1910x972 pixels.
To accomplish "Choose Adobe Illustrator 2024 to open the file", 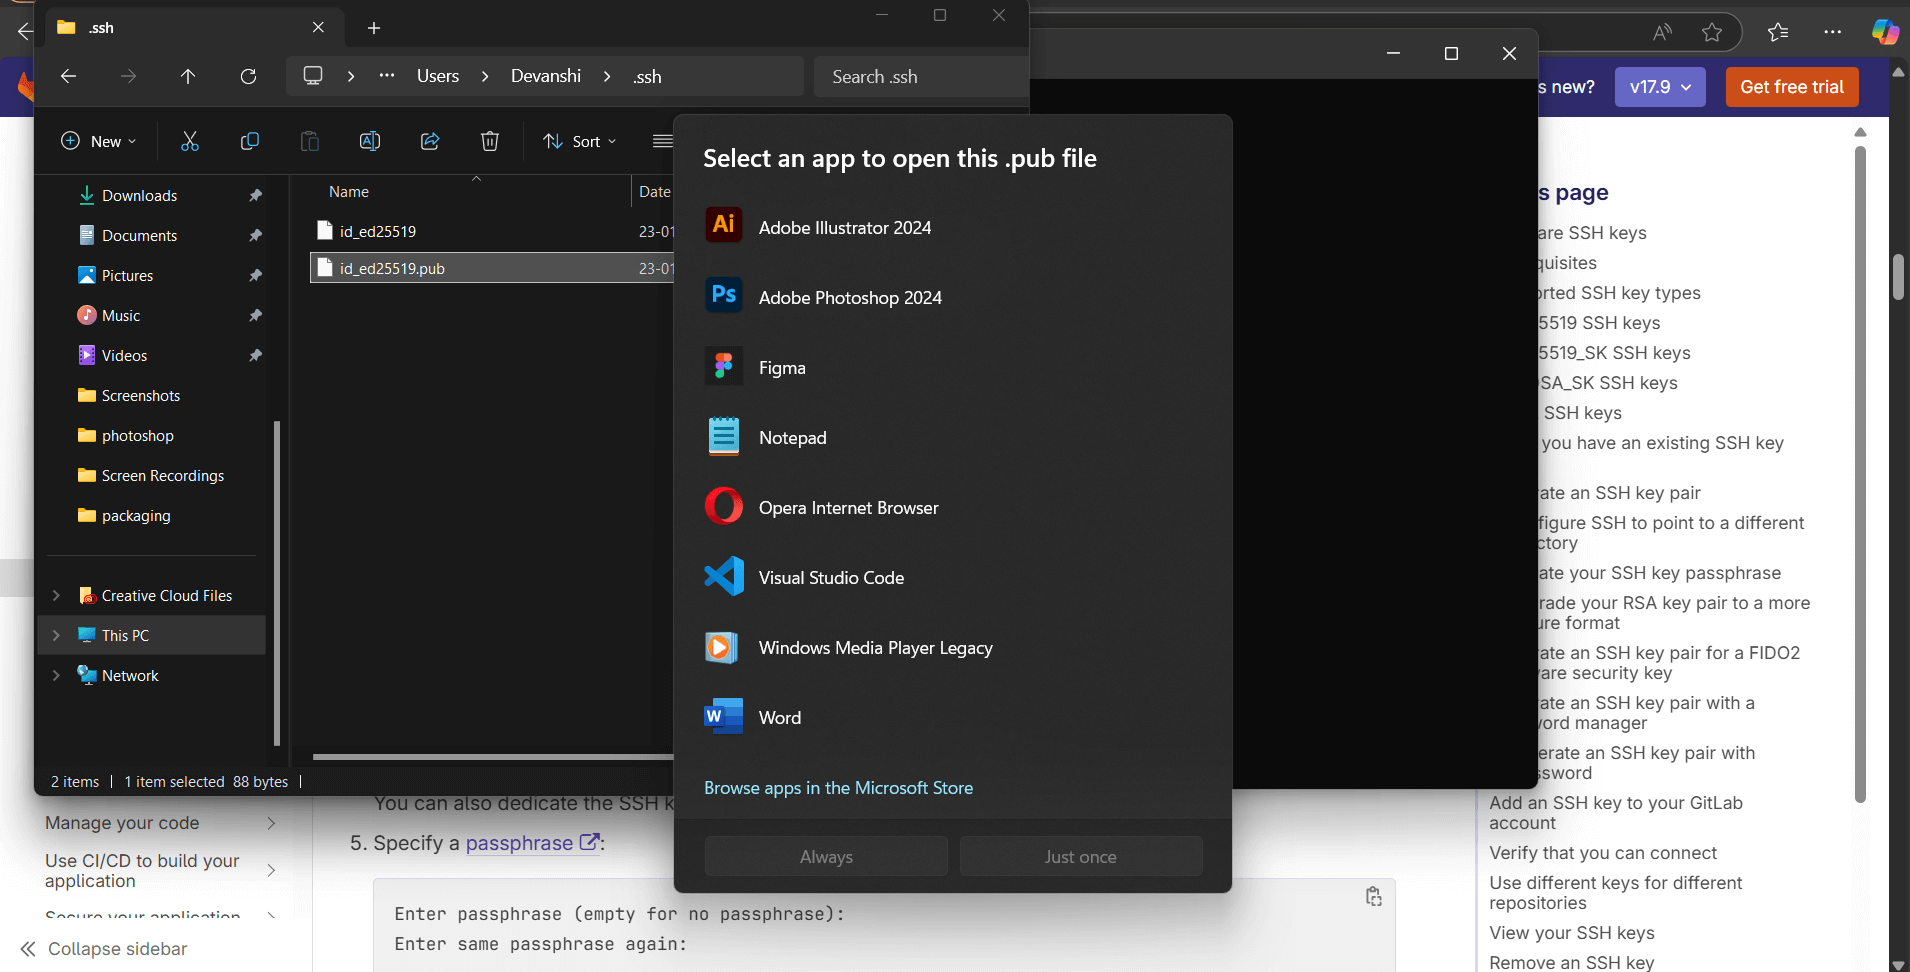I will pyautogui.click(x=952, y=228).
